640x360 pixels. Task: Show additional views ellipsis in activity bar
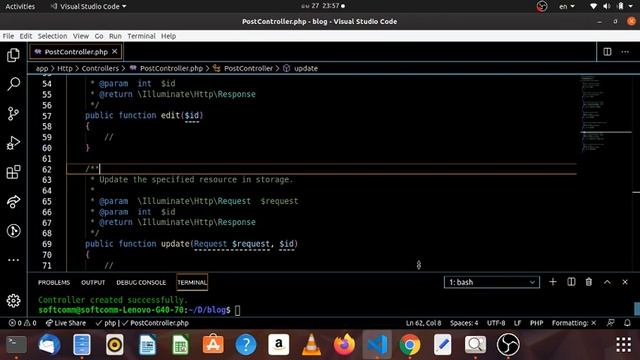coord(13,260)
